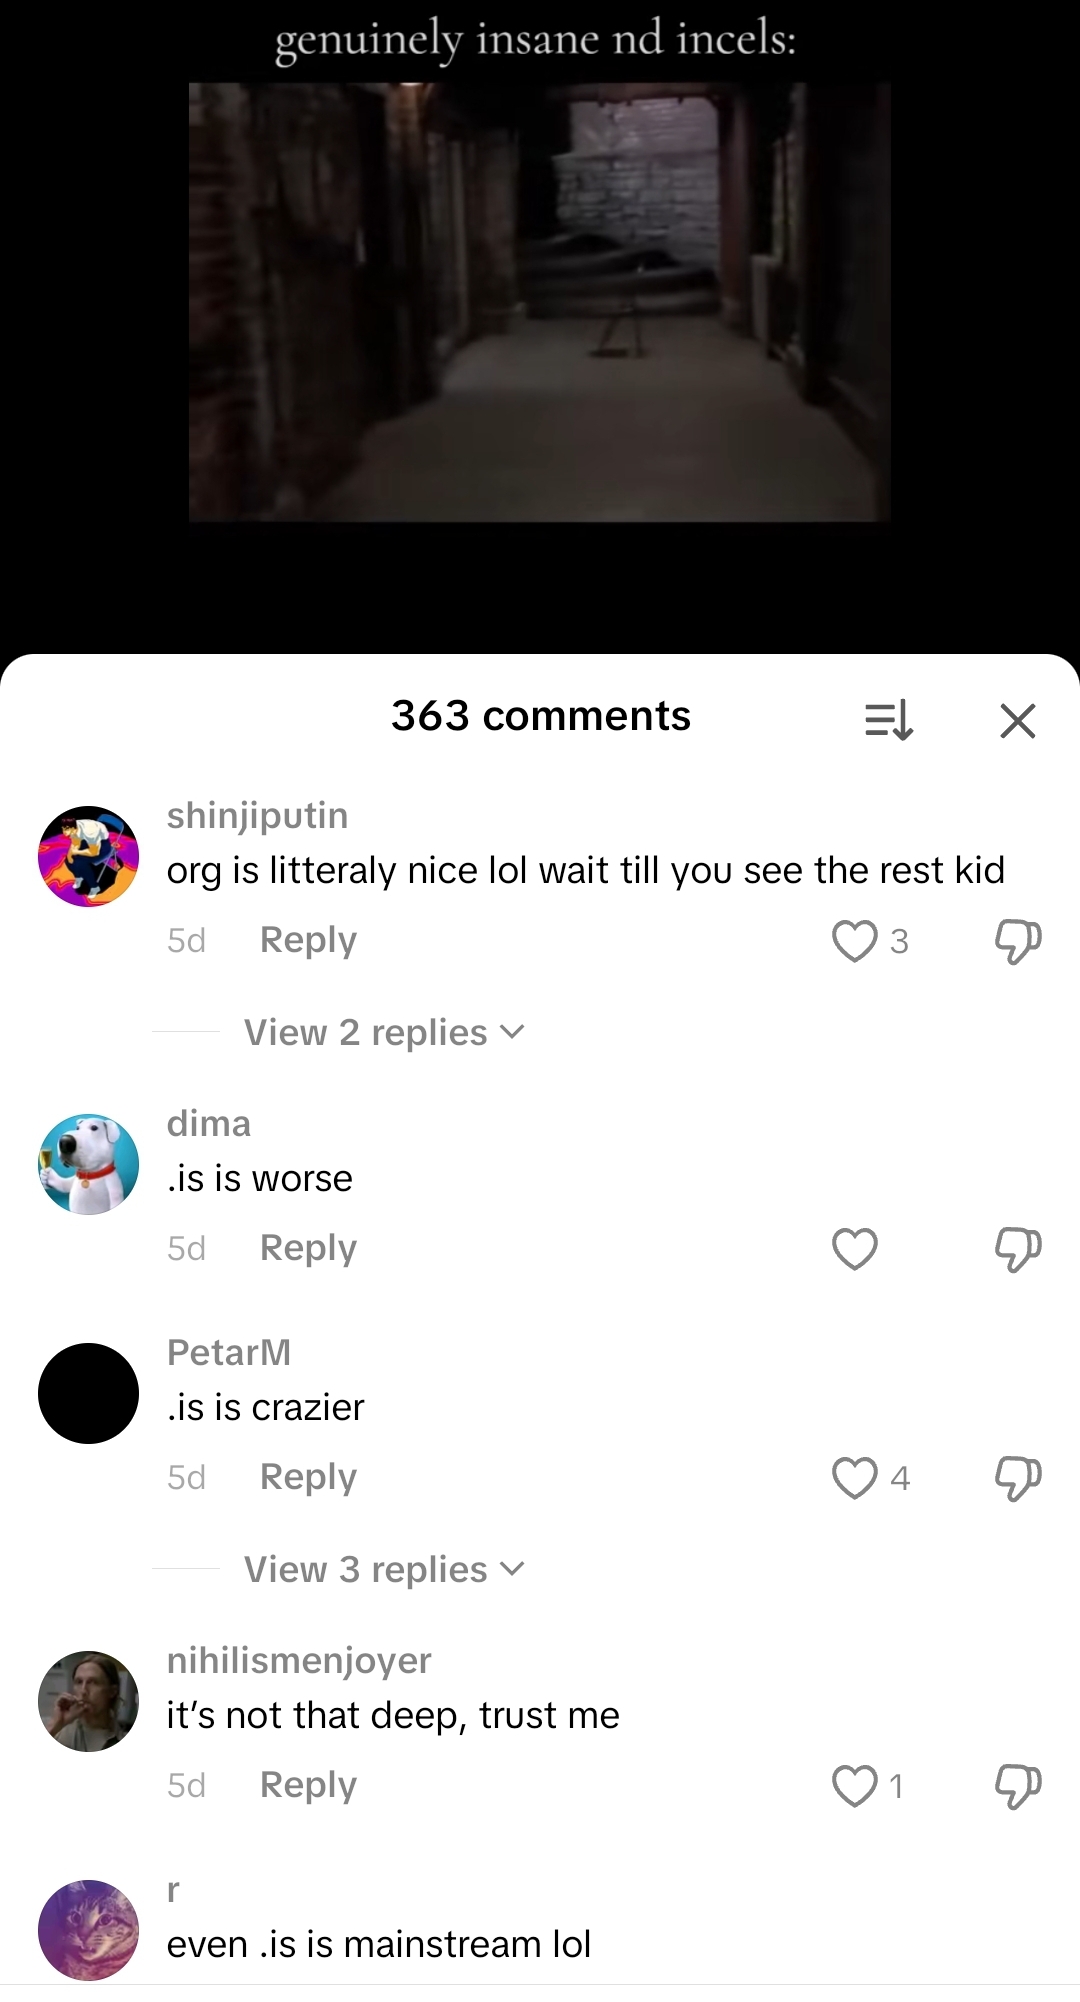This screenshot has width=1080, height=2002.
Task: Open nihilismenjoyer username link
Action: [299, 1660]
